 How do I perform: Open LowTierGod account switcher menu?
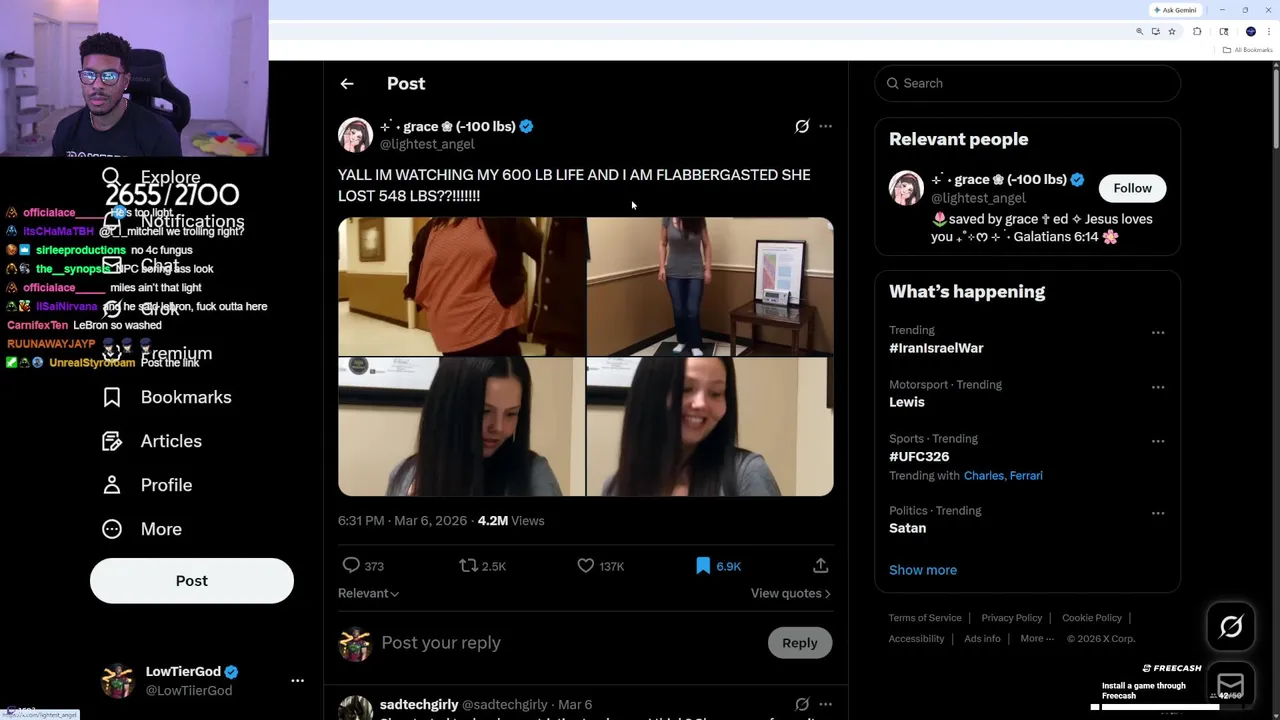(297, 680)
